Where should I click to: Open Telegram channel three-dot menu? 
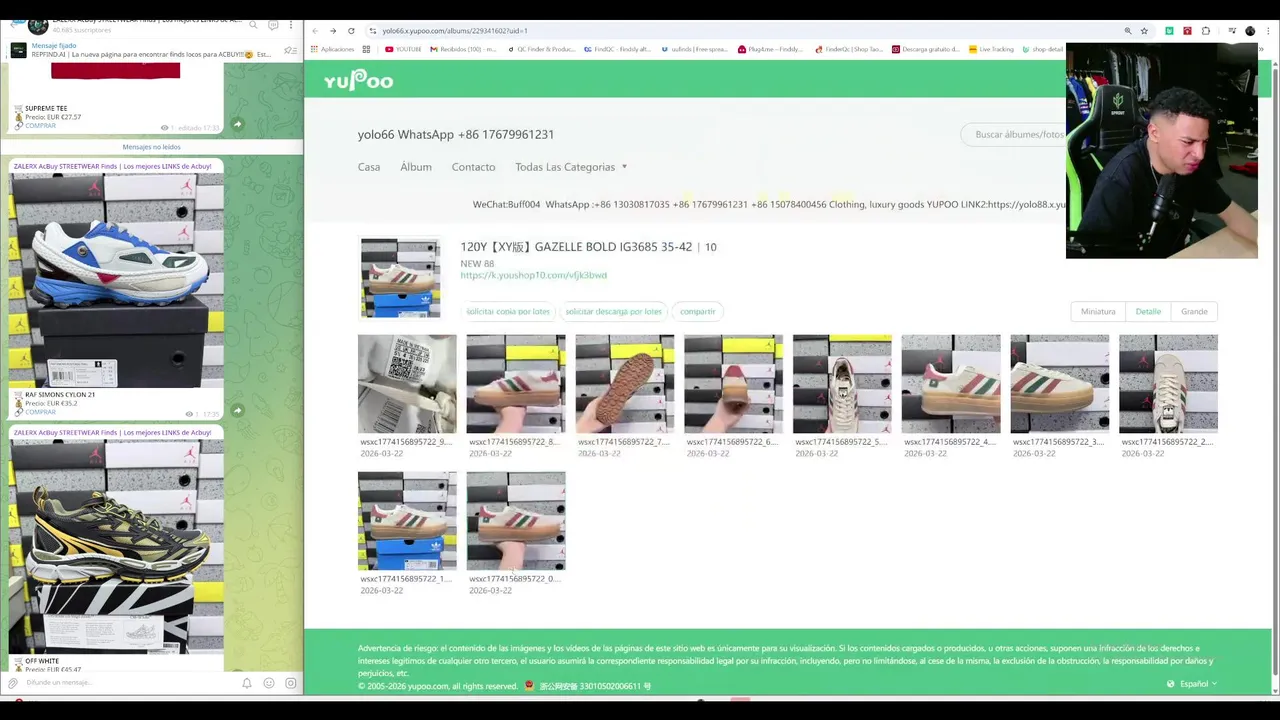pos(291,25)
